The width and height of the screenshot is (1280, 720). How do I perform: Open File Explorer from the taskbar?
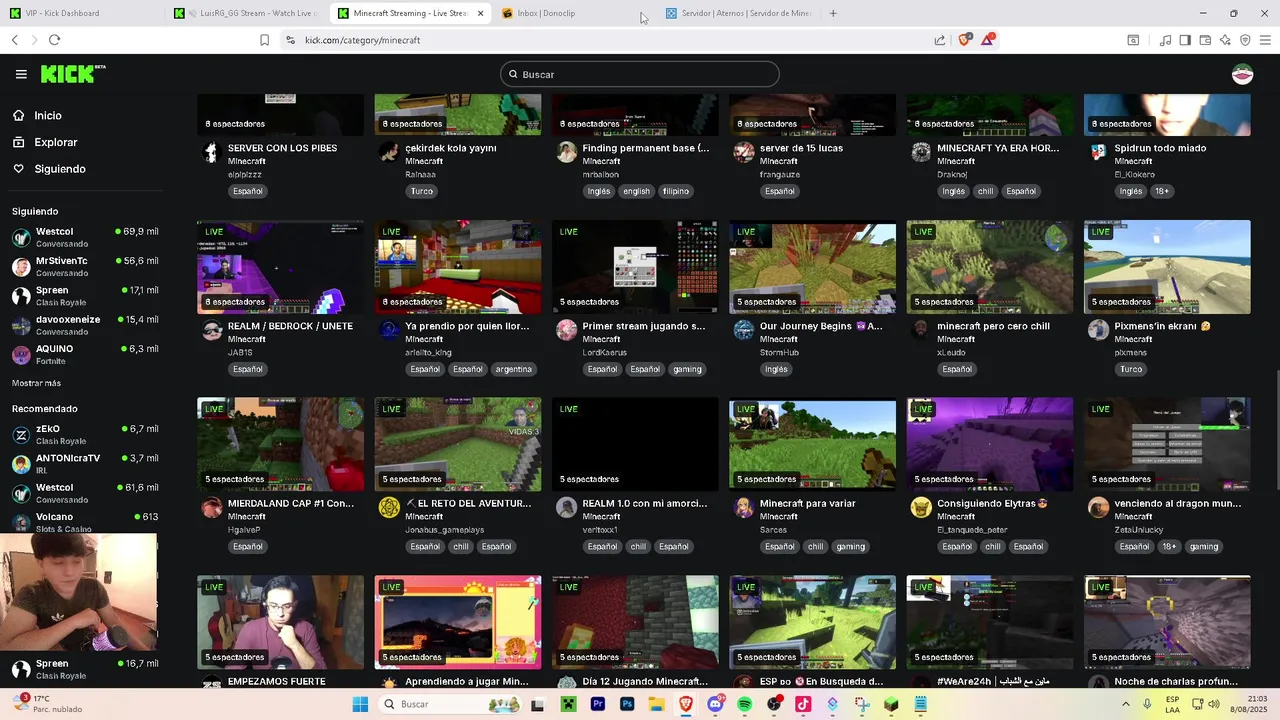(657, 704)
